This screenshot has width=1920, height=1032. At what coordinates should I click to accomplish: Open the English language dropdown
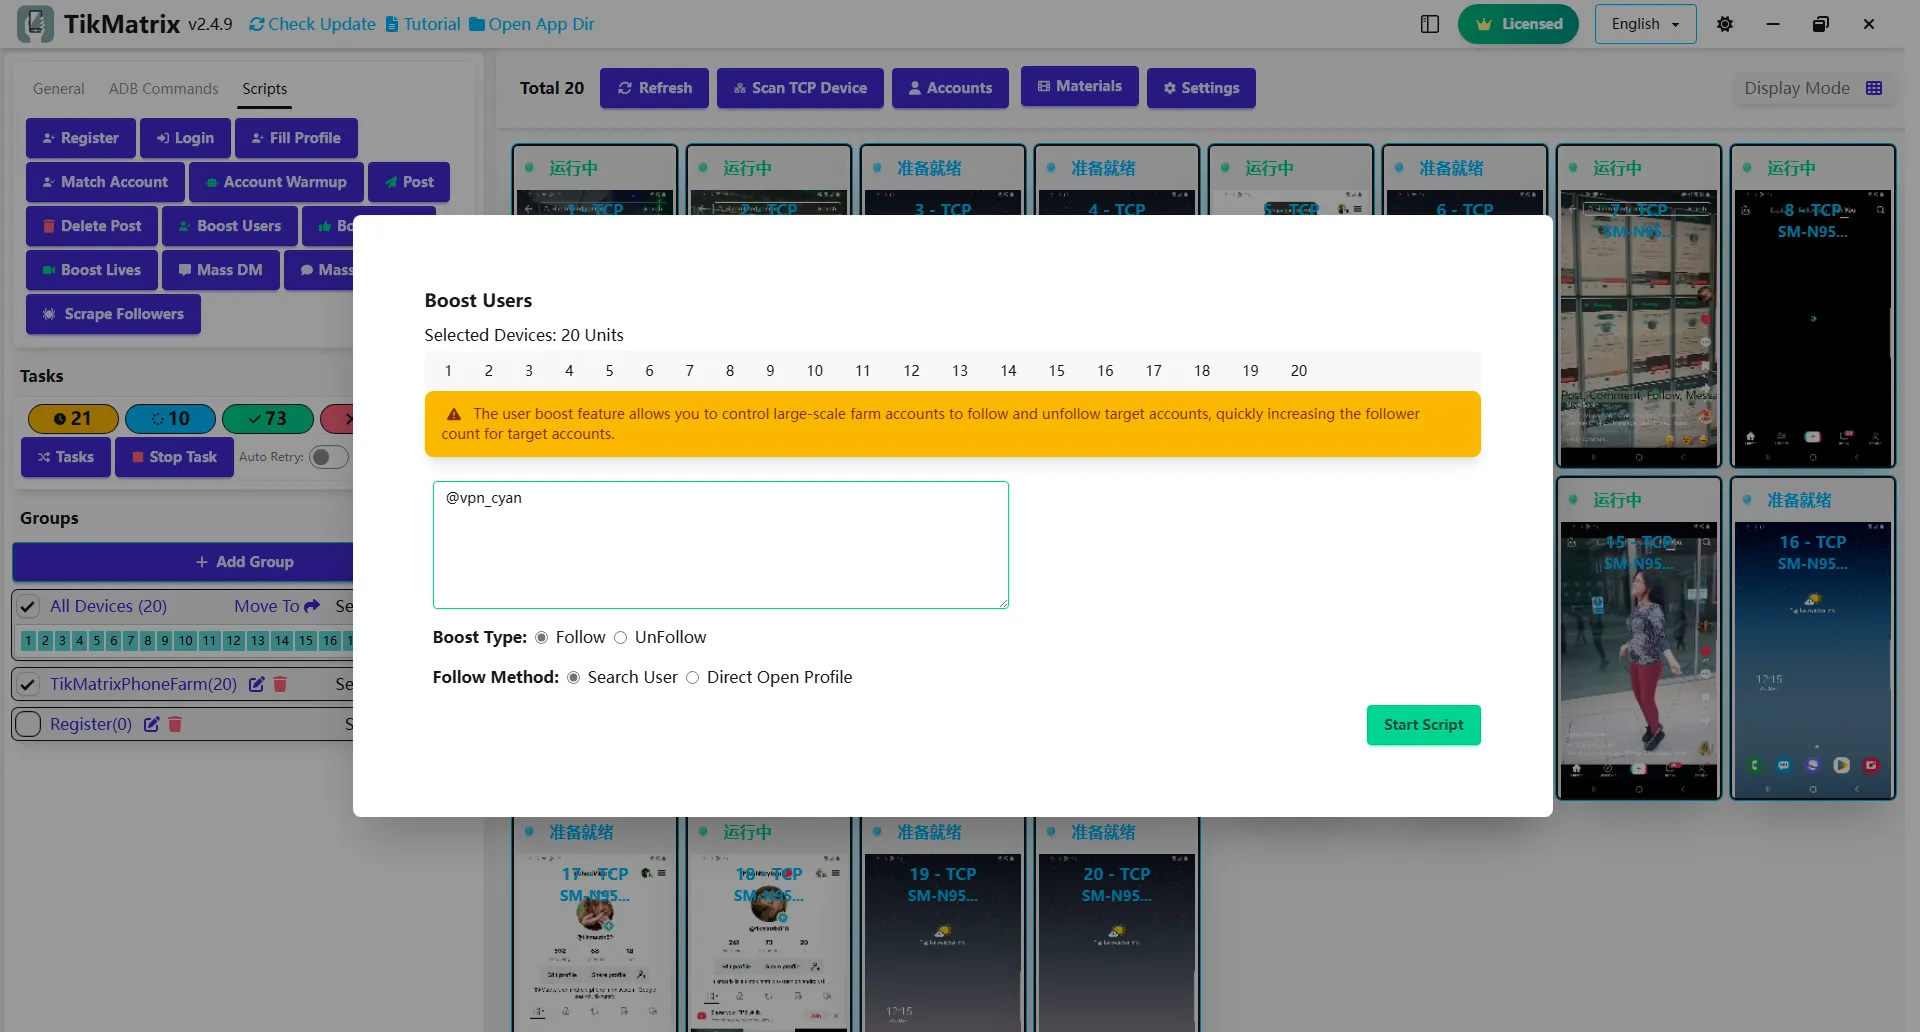[x=1645, y=24]
